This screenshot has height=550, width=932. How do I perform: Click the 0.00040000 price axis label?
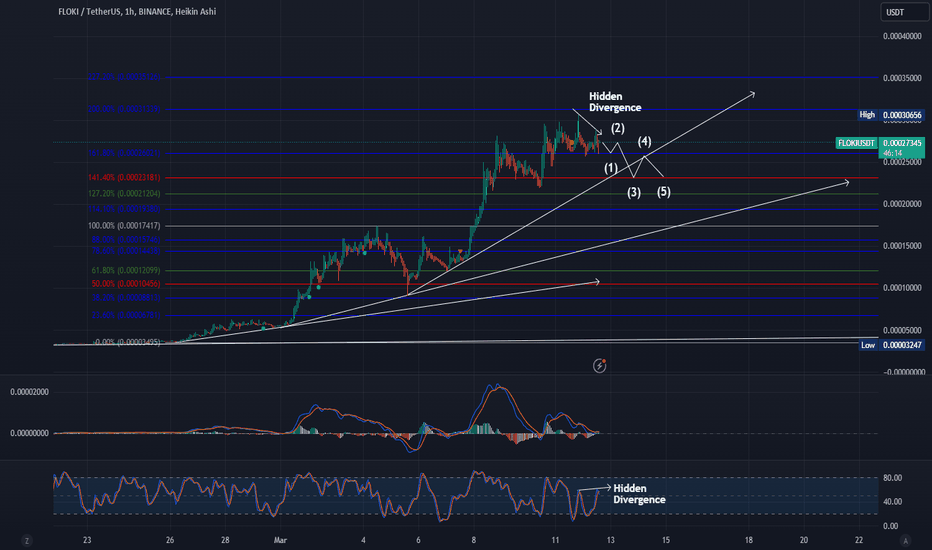point(902,36)
